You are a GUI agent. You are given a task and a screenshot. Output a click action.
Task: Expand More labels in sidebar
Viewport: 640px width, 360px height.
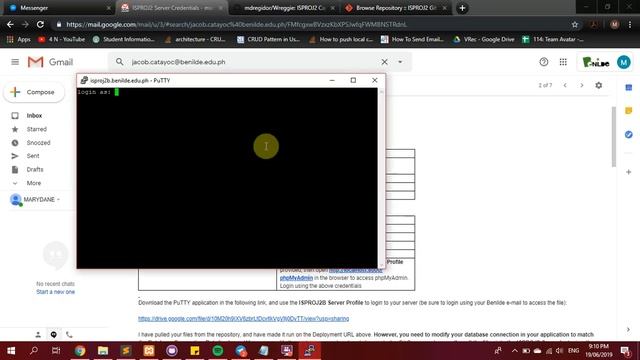click(33, 183)
